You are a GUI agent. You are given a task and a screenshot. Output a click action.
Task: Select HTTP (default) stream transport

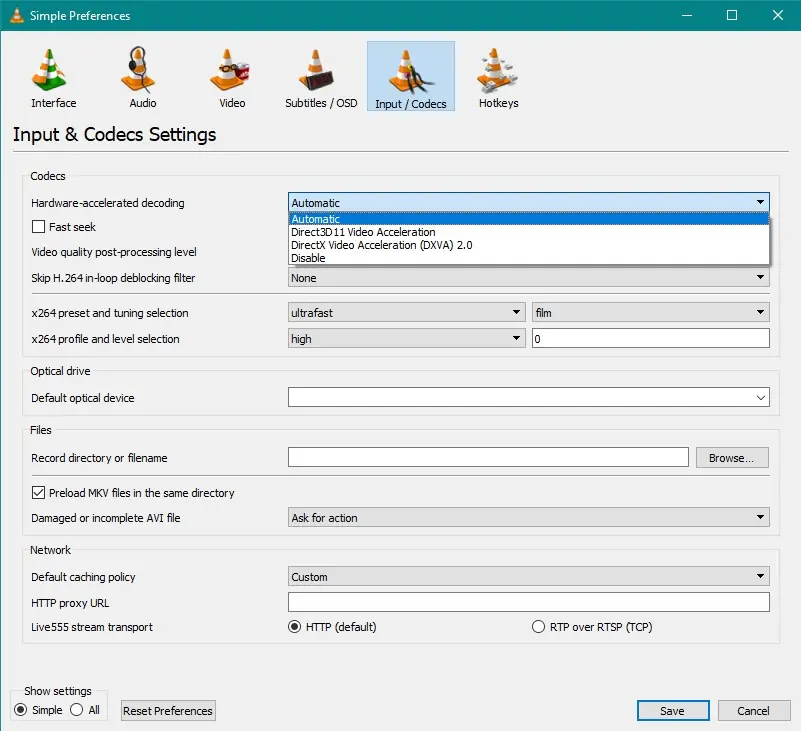click(295, 627)
